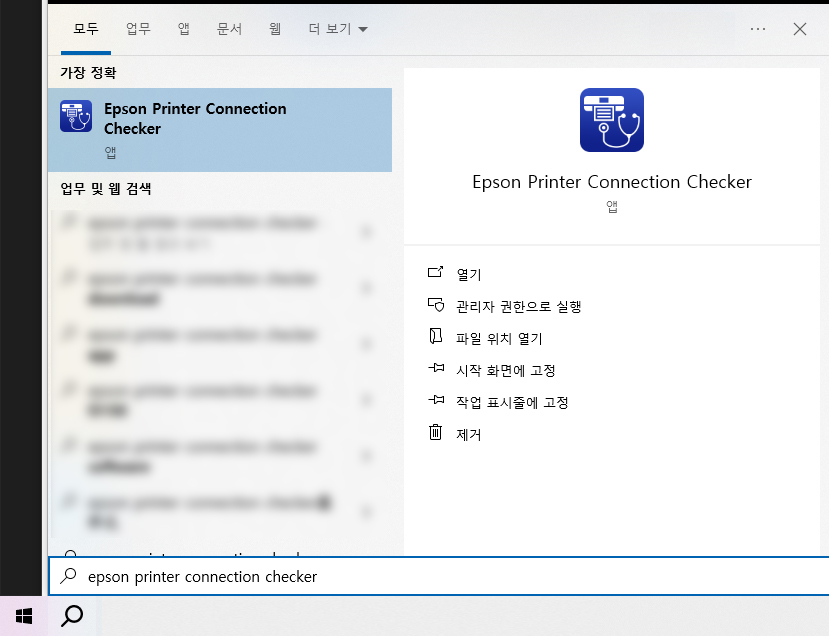The width and height of the screenshot is (829, 636).
Task: Select the 웹 search filter tab
Action: 274,29
